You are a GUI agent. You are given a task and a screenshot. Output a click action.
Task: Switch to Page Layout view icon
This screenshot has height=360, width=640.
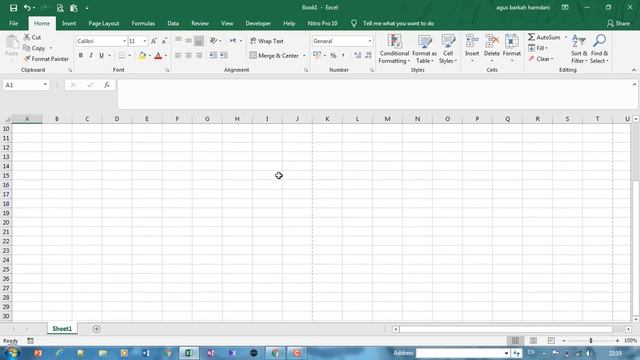pos(533,340)
